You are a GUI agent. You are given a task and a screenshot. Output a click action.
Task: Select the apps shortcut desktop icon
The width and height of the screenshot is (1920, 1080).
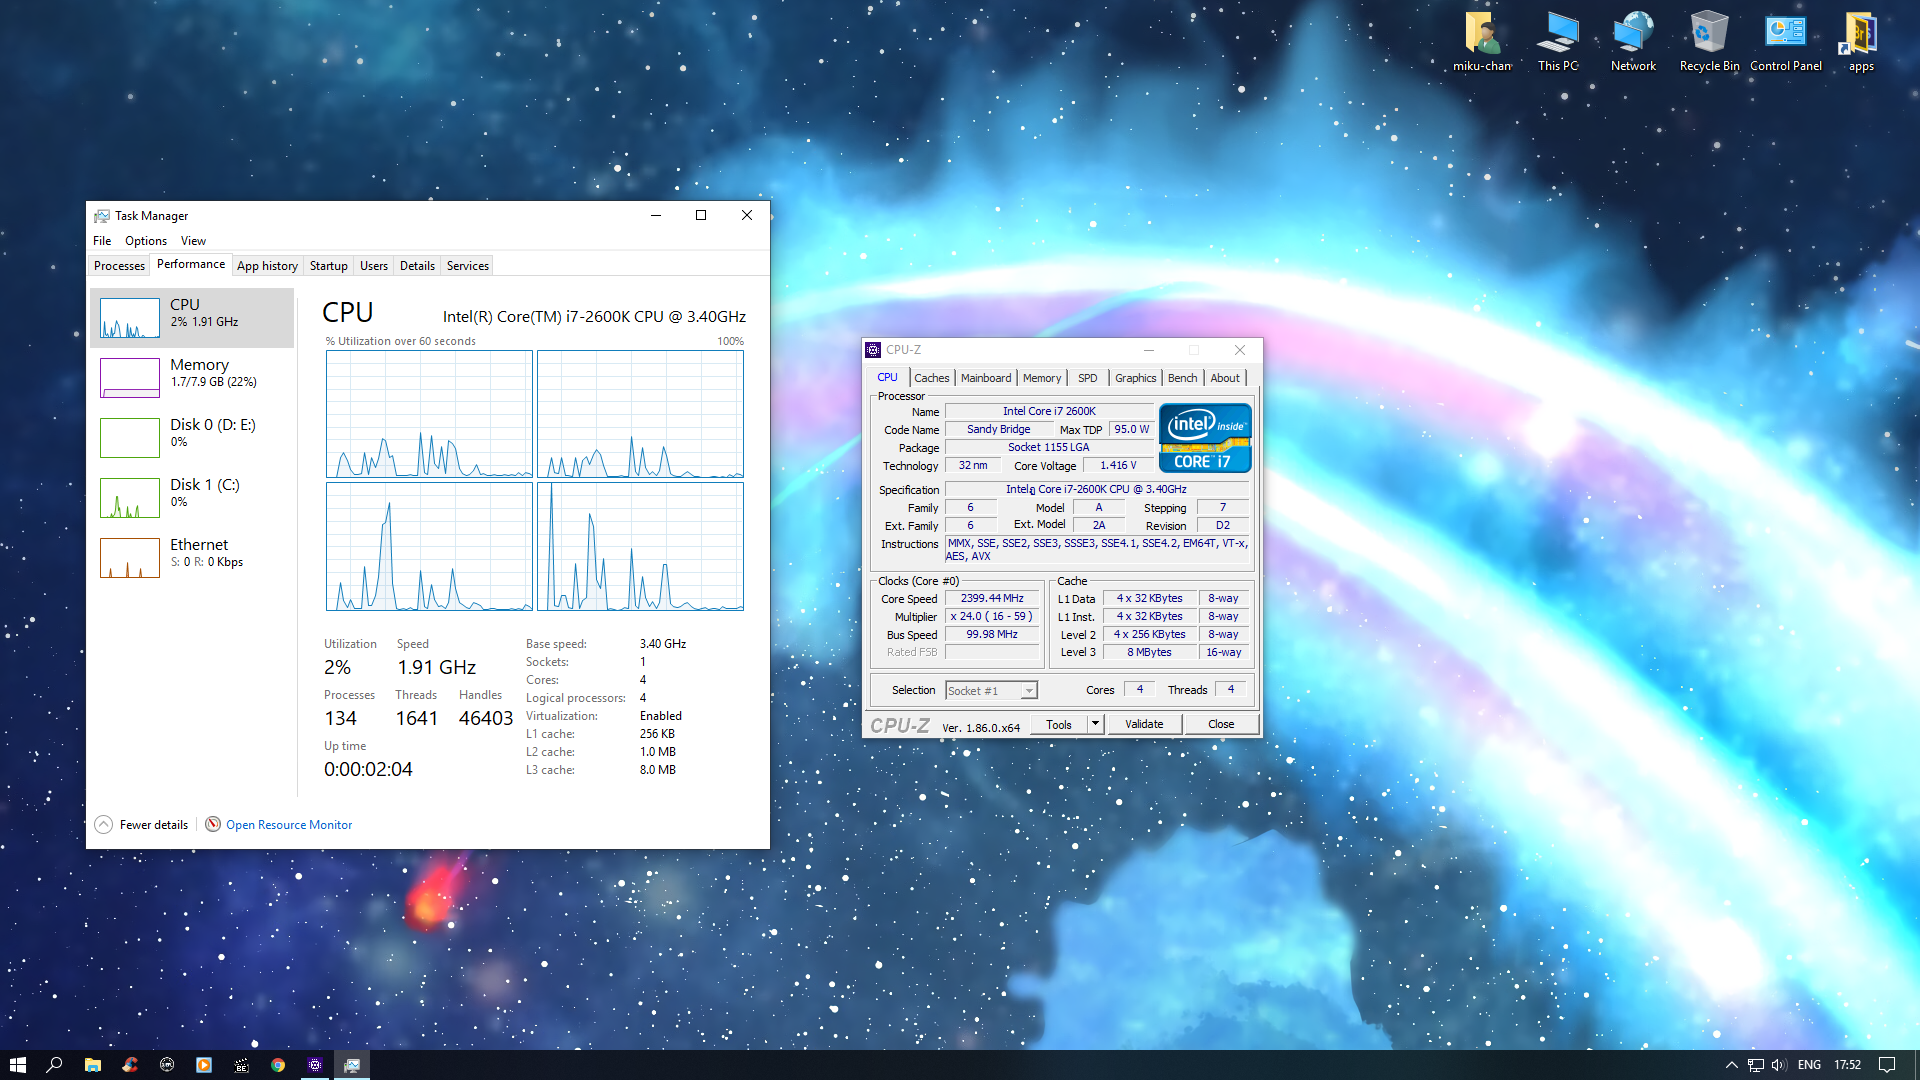[1861, 41]
